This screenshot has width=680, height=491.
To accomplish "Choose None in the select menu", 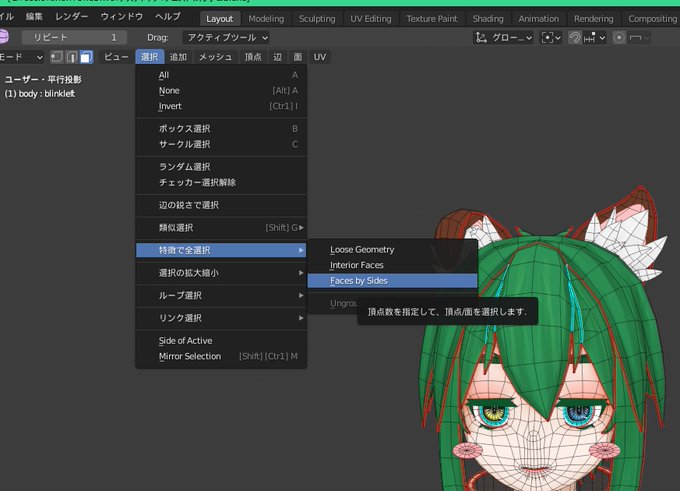I will point(221,91).
